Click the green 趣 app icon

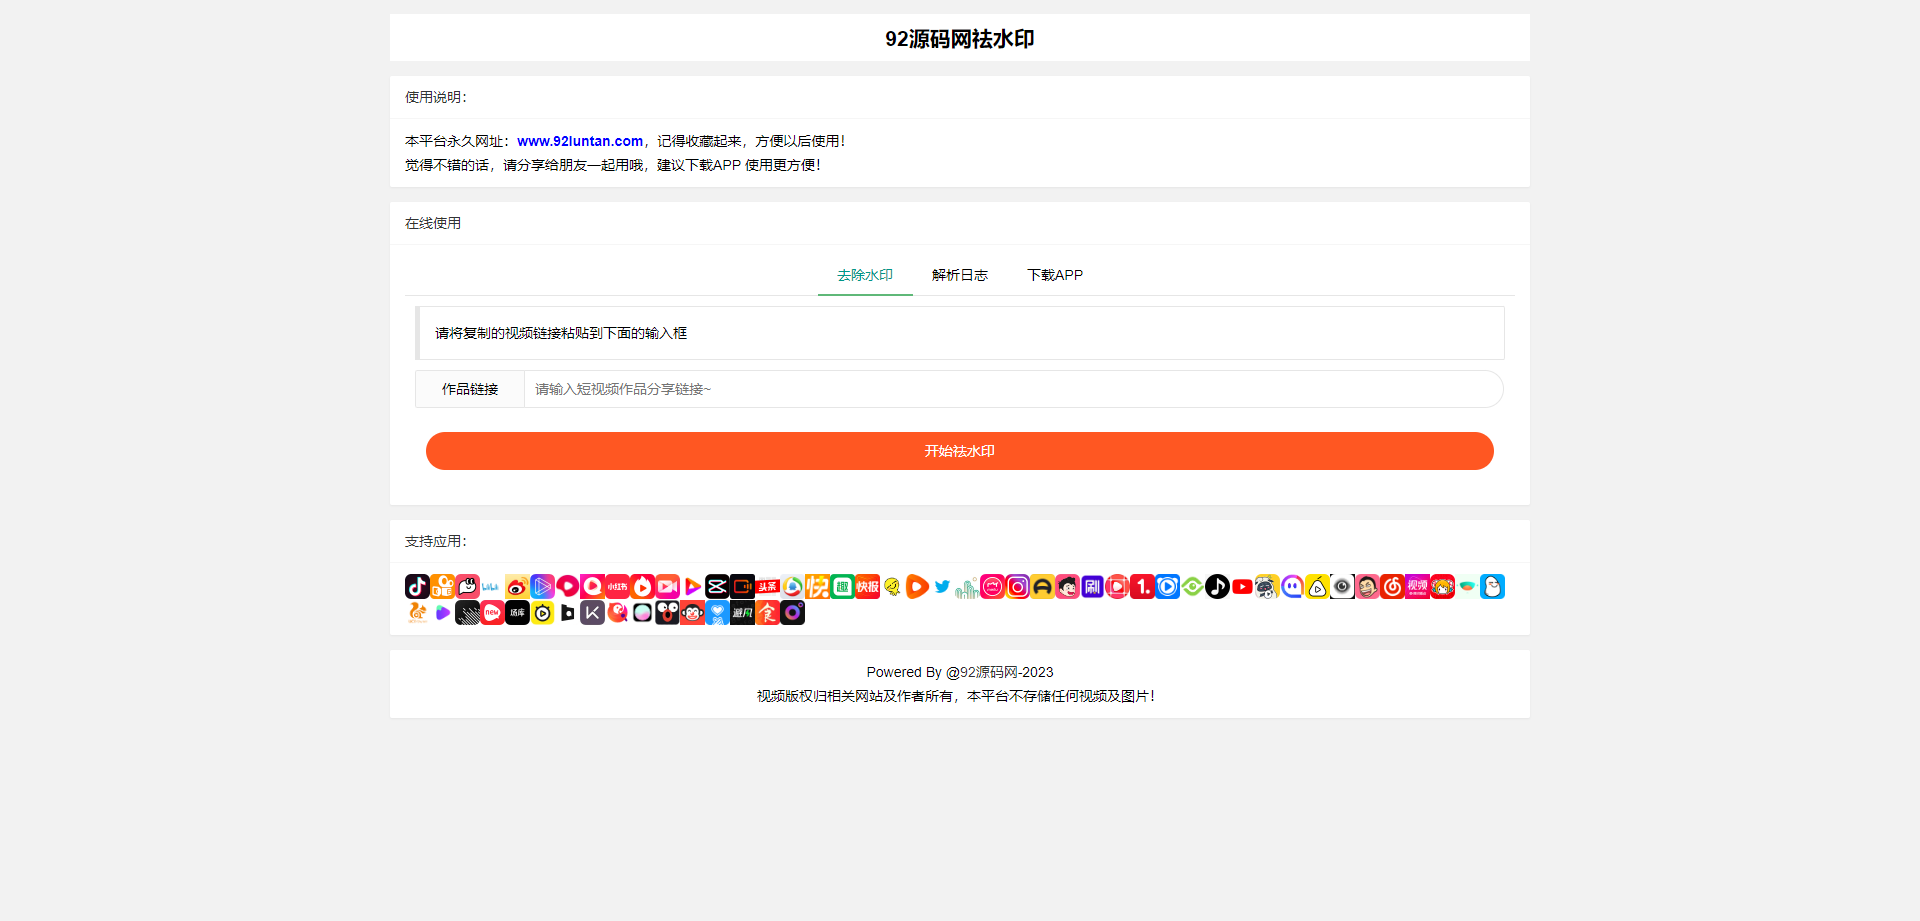pos(842,586)
